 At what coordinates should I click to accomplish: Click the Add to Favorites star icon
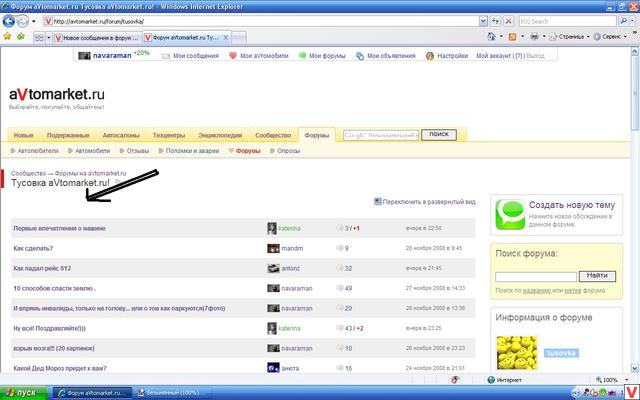21,37
